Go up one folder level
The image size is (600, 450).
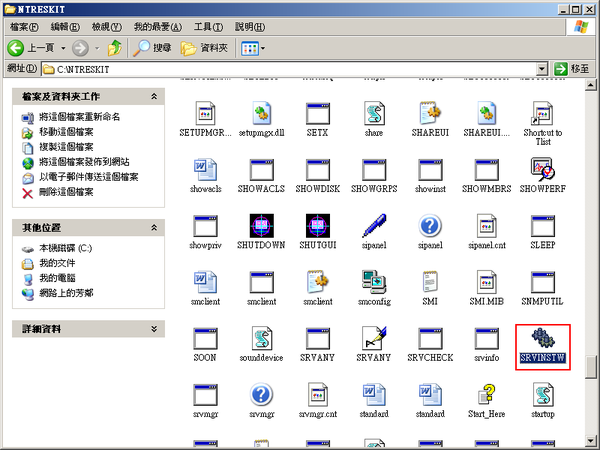pos(114,48)
